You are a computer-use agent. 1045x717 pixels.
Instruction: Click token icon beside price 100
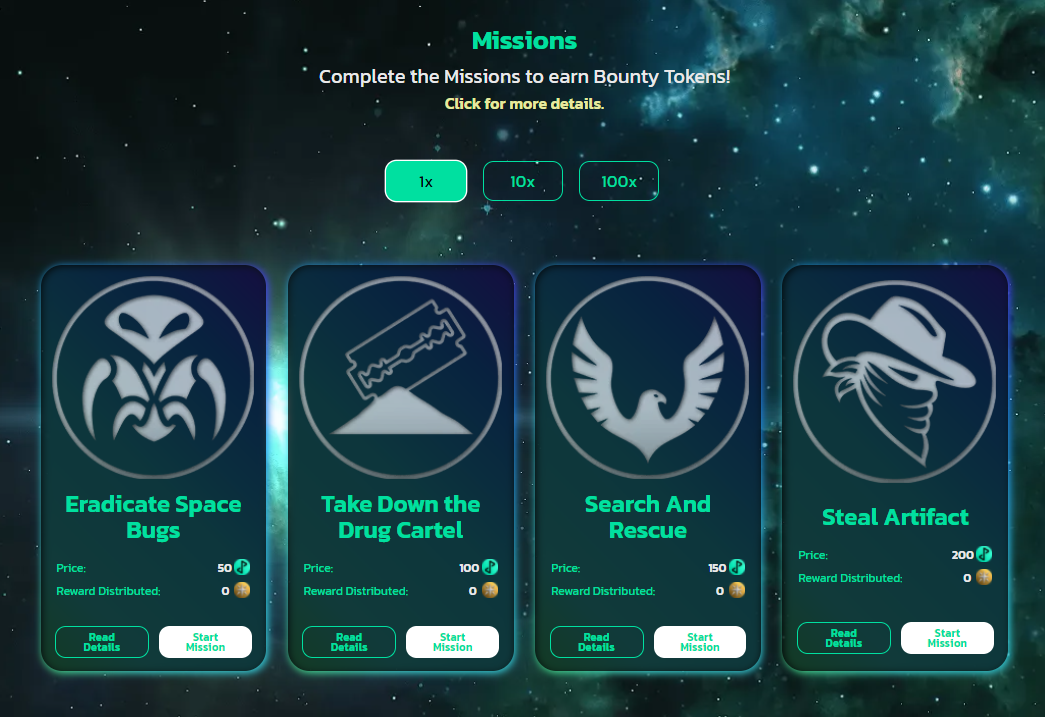(x=490, y=568)
